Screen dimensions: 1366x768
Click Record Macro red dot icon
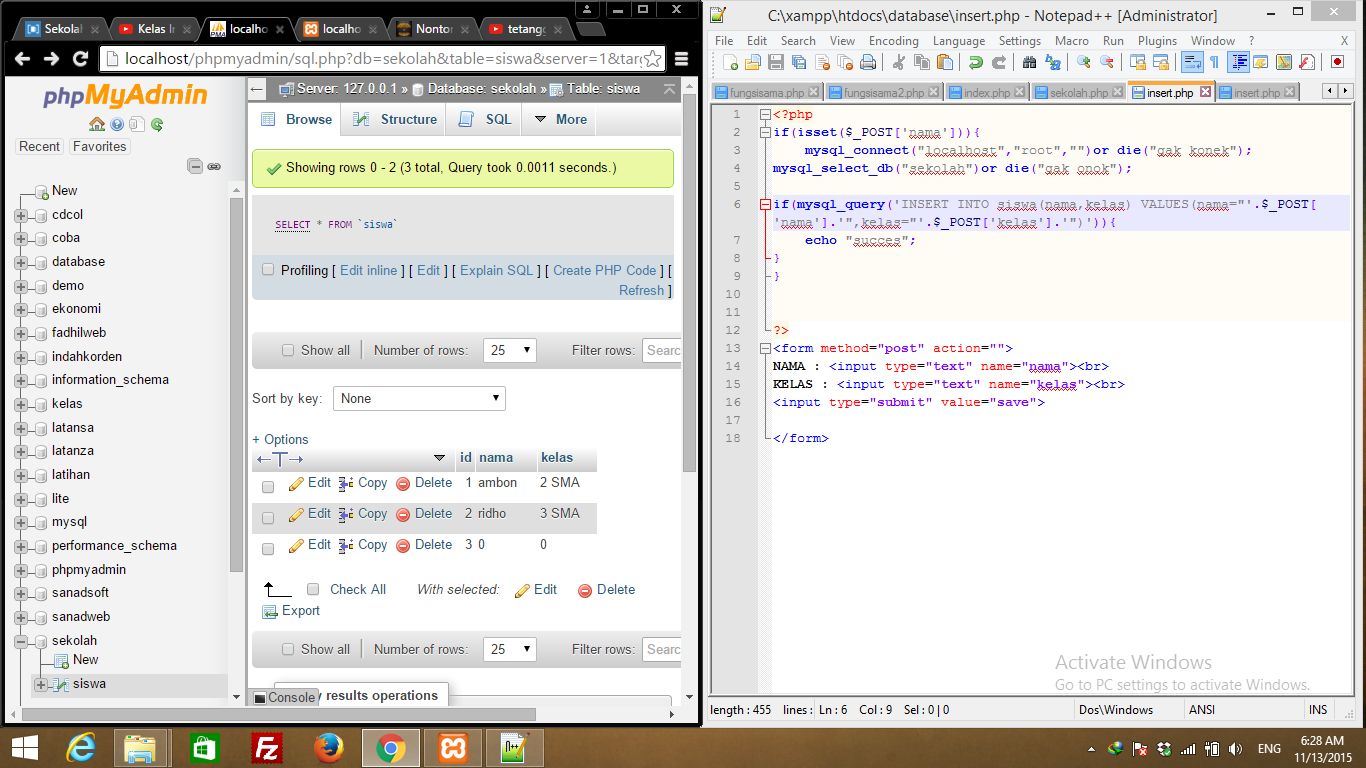(1337, 62)
